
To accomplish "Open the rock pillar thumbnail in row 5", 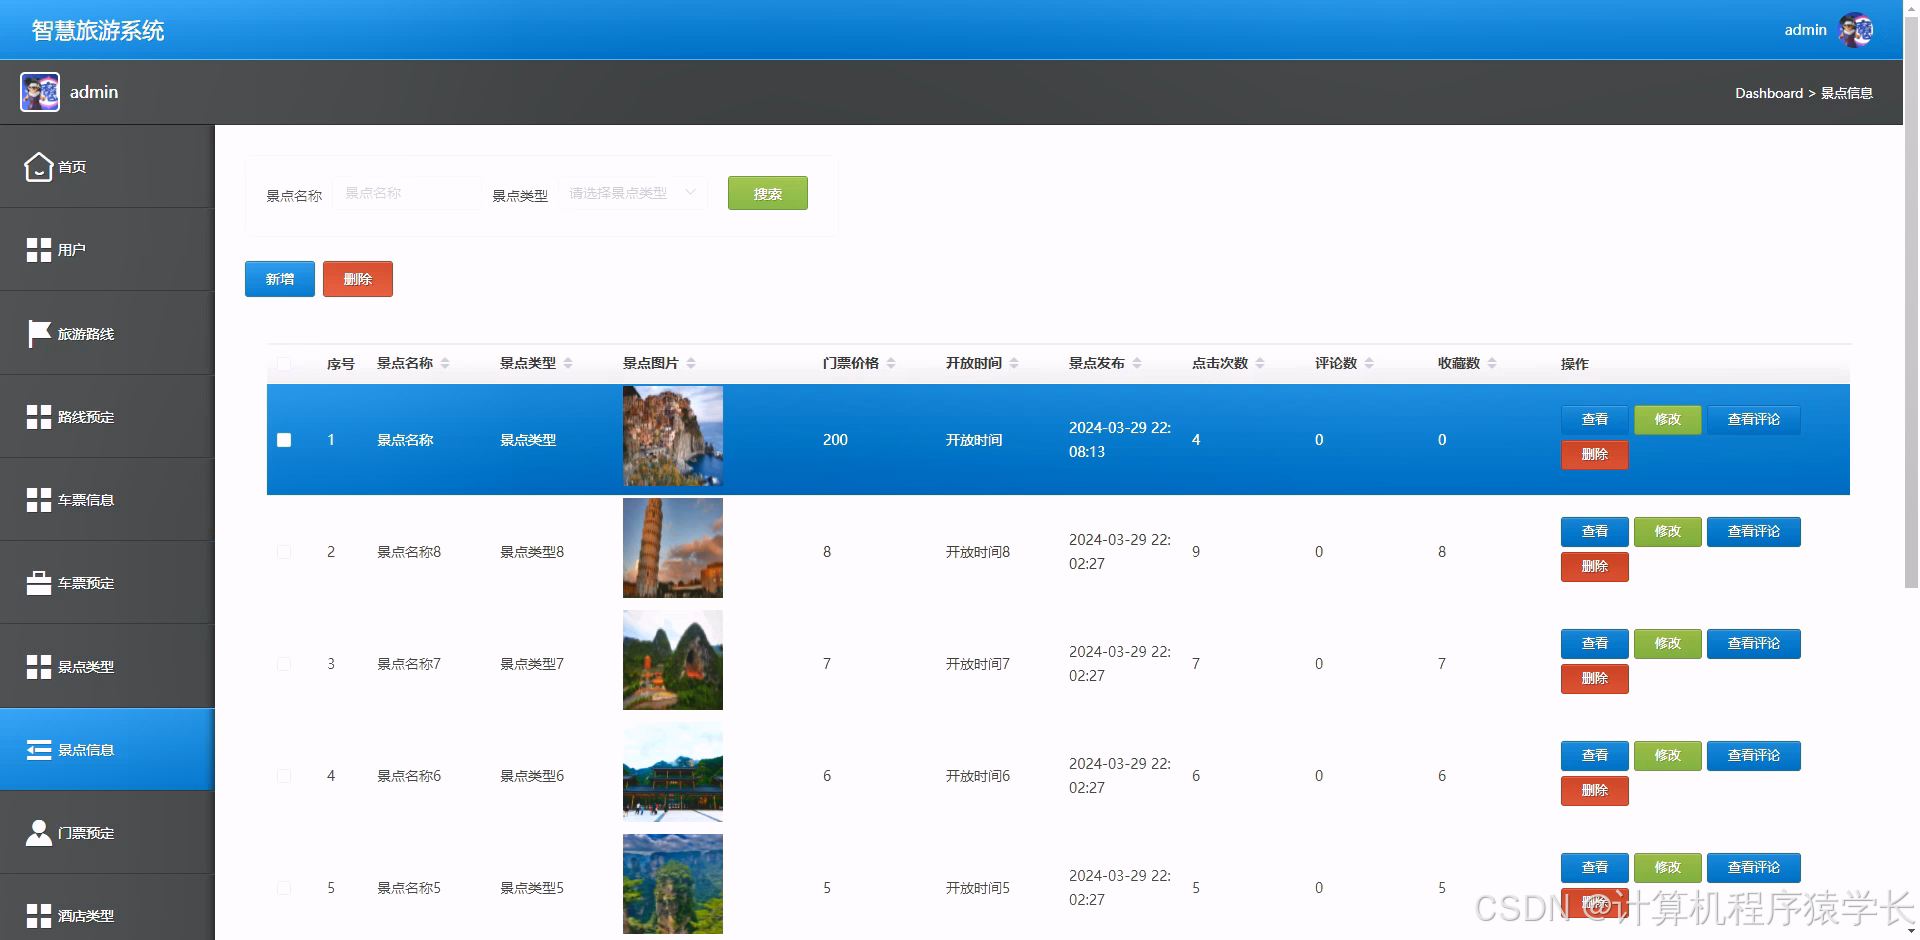I will click(673, 884).
